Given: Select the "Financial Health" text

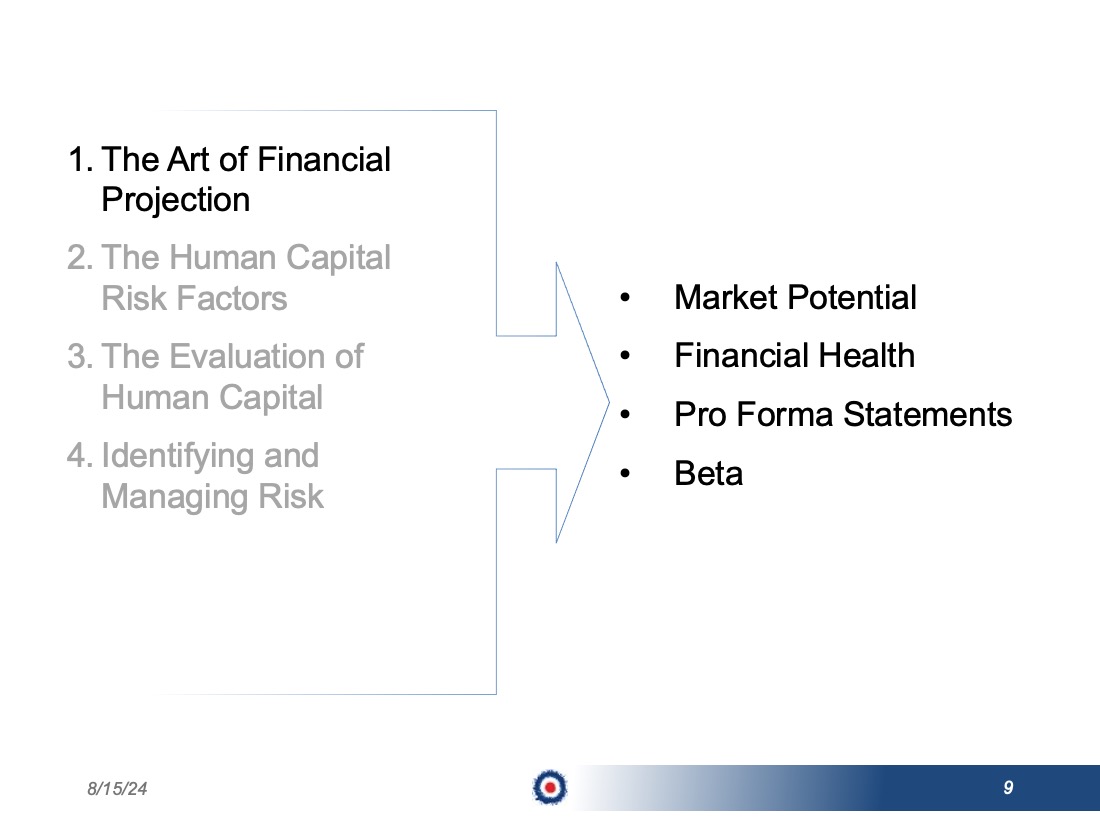Looking at the screenshot, I should [794, 355].
